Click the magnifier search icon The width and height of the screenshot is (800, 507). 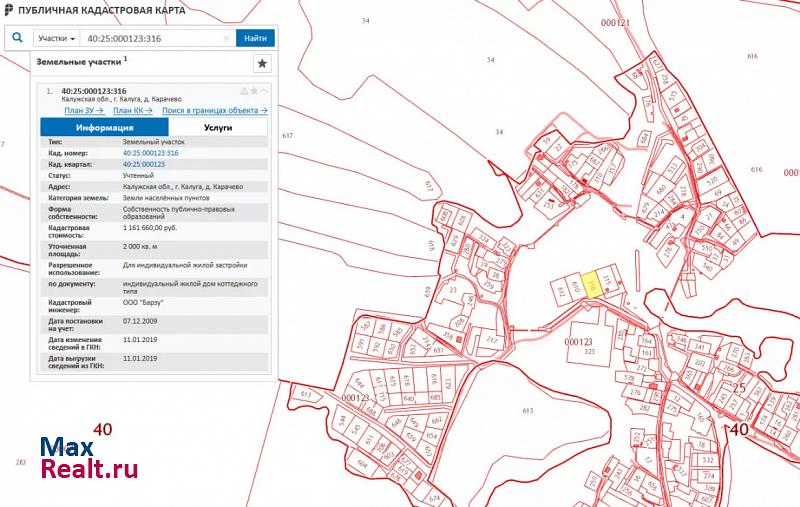tap(17, 38)
